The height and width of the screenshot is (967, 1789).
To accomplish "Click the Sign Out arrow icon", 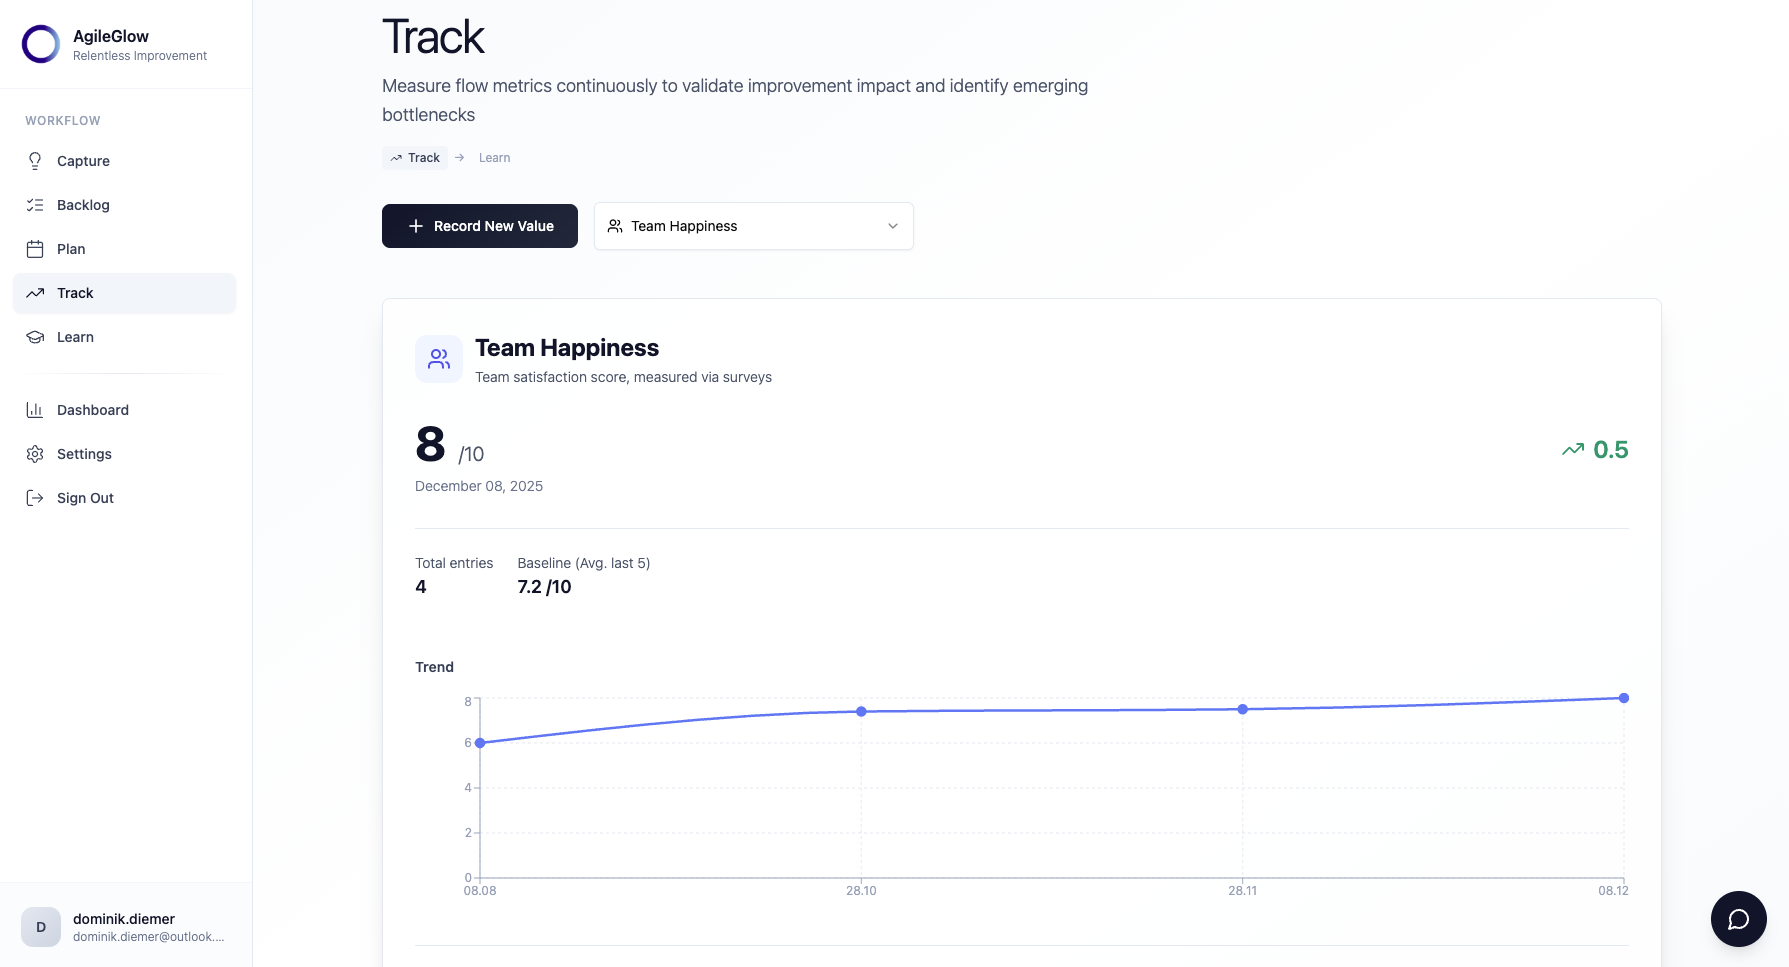I will tap(35, 498).
